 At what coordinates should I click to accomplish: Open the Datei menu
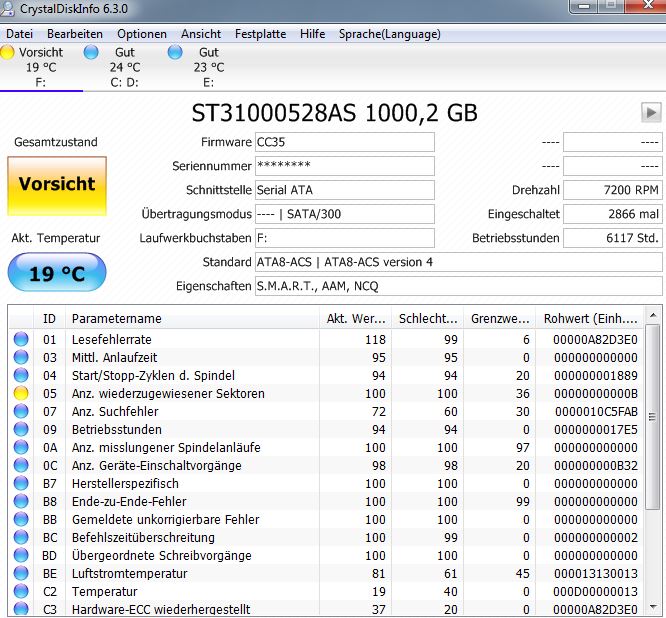pyautogui.click(x=19, y=34)
